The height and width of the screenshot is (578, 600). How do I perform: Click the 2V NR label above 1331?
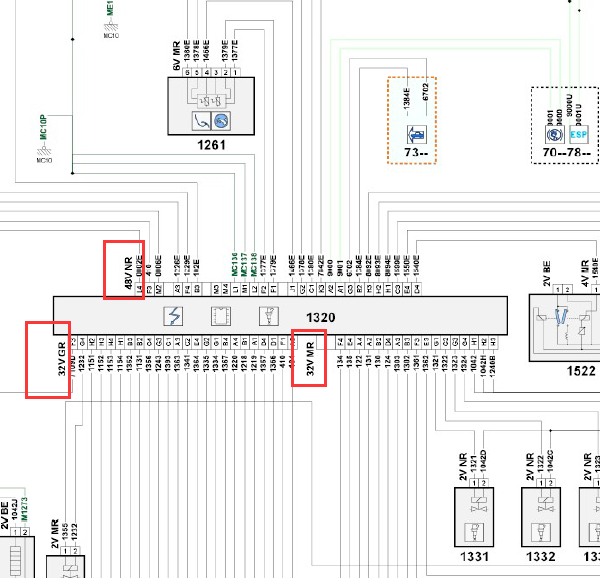[463, 467]
